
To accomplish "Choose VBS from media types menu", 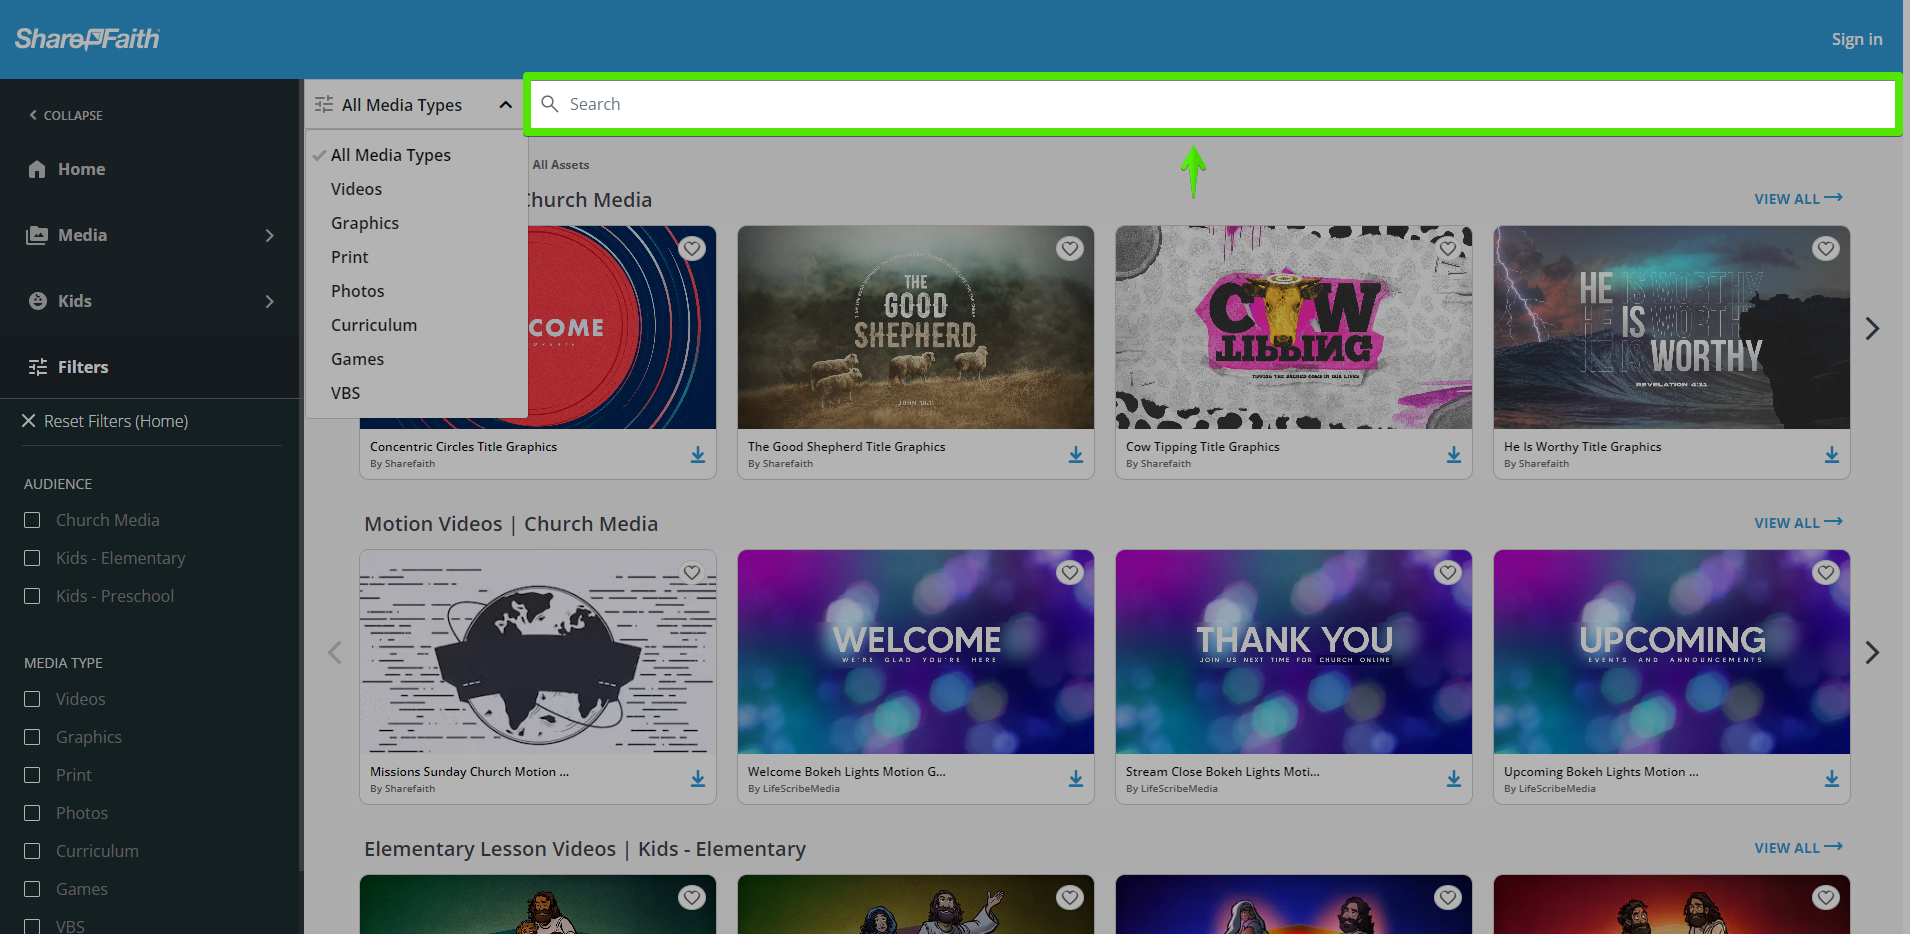I will click(346, 393).
